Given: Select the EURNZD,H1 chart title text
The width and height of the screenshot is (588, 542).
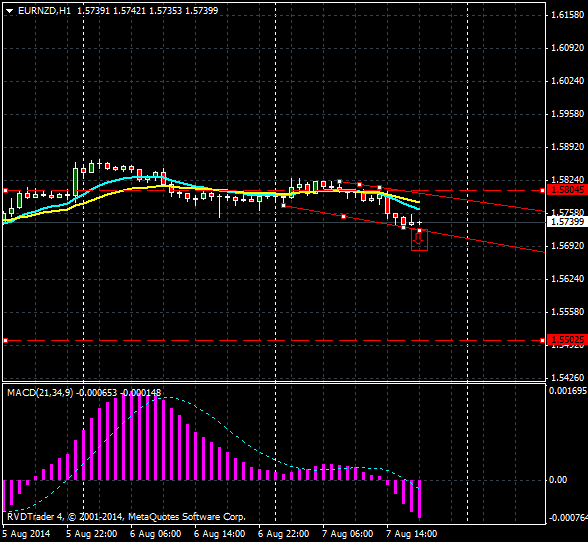Looking at the screenshot, I should click(x=44, y=11).
